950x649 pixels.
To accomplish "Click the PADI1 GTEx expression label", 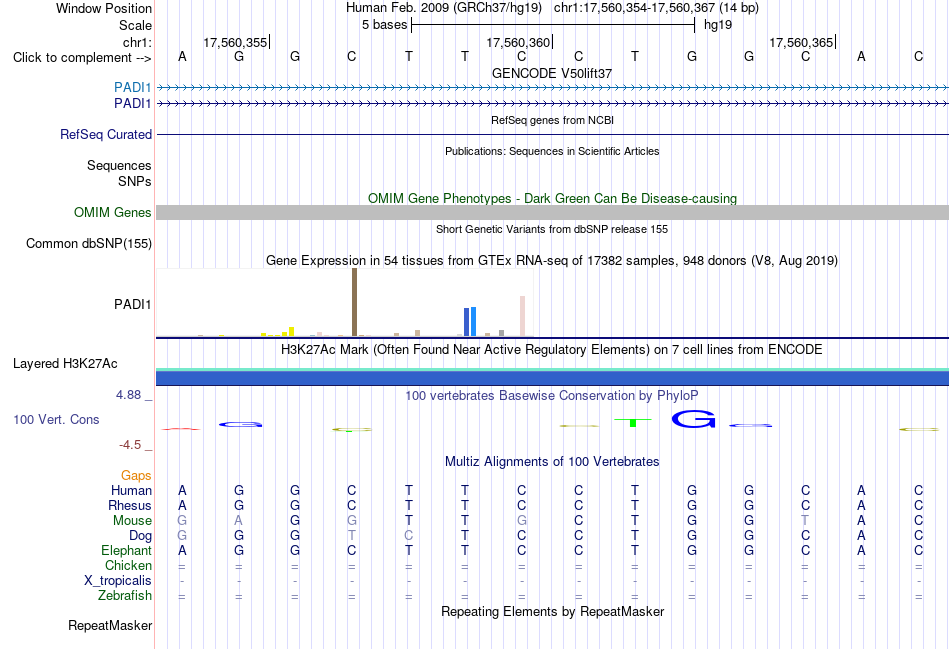I will coord(132,304).
